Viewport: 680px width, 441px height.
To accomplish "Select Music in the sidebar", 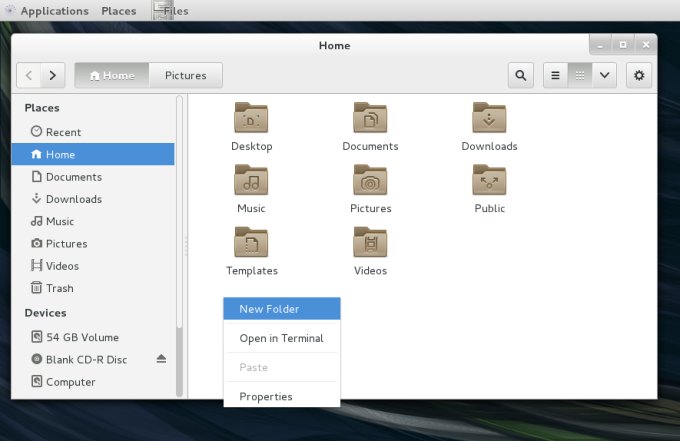I will 93,221.
